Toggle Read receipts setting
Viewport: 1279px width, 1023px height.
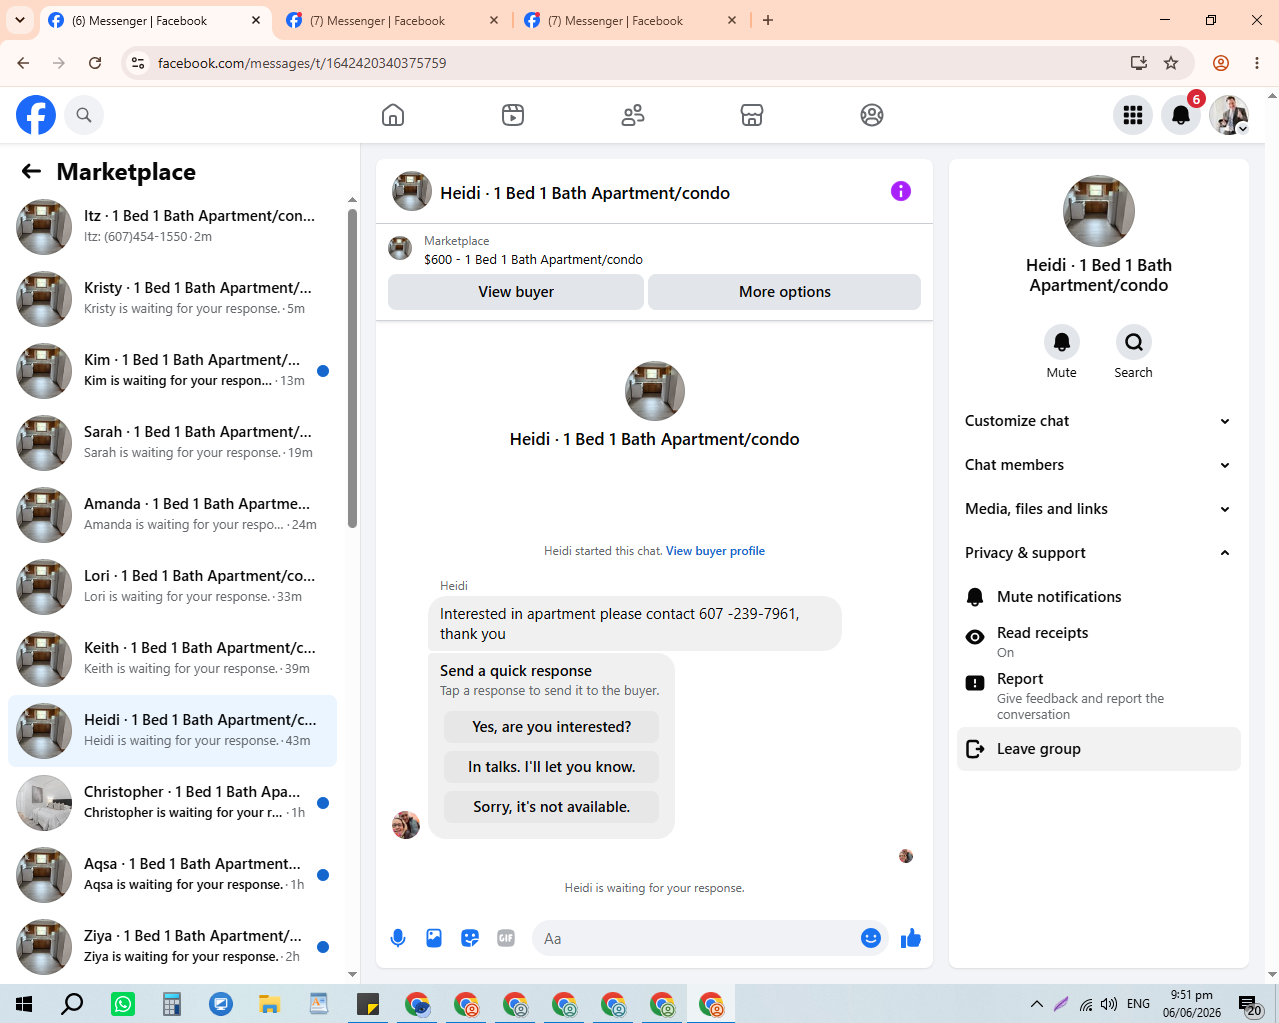coord(1099,641)
